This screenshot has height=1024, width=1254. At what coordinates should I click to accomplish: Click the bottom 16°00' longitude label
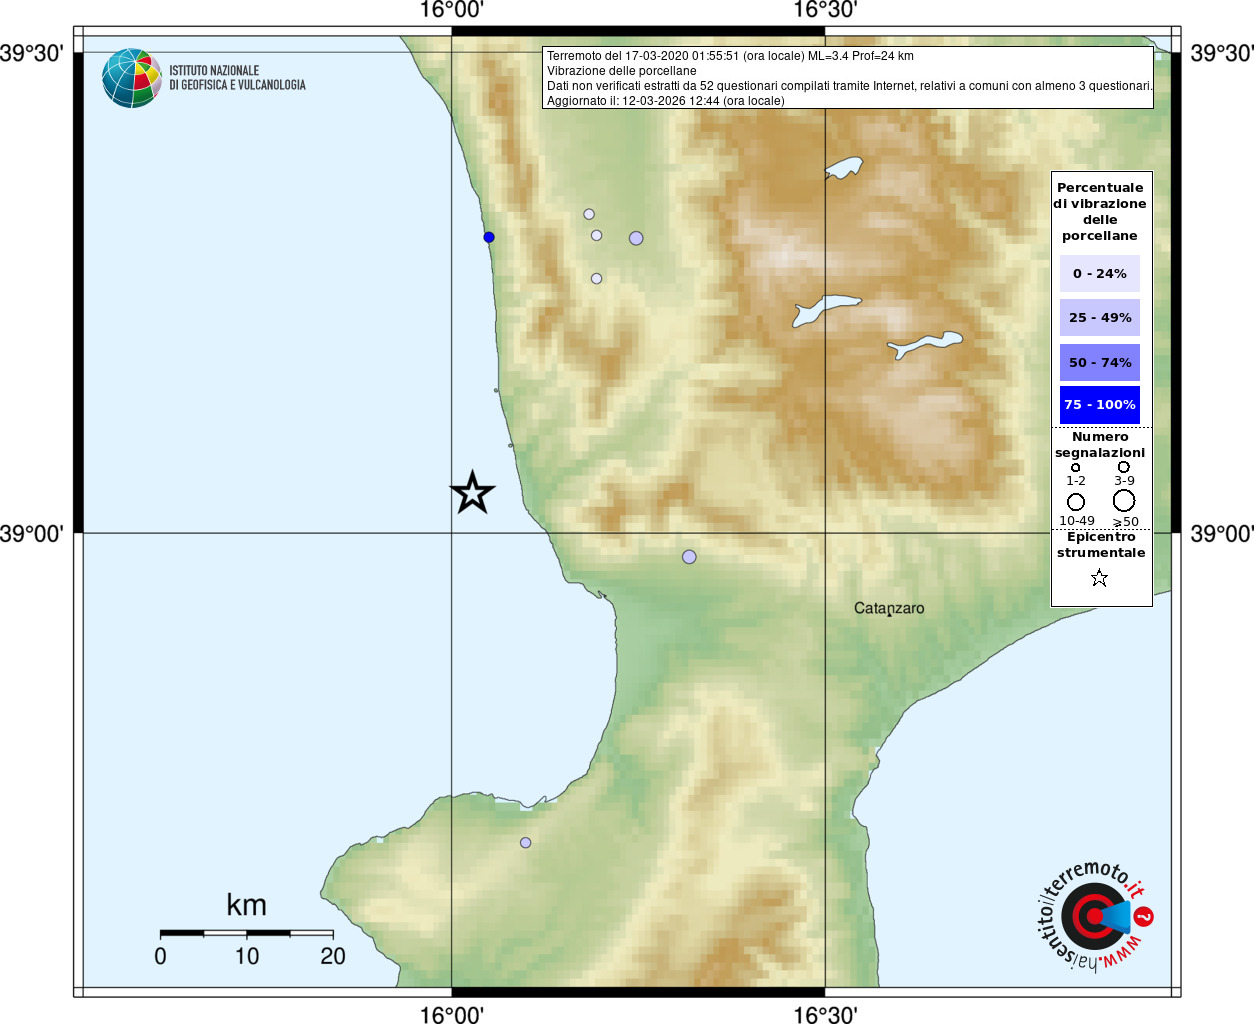(x=451, y=1015)
